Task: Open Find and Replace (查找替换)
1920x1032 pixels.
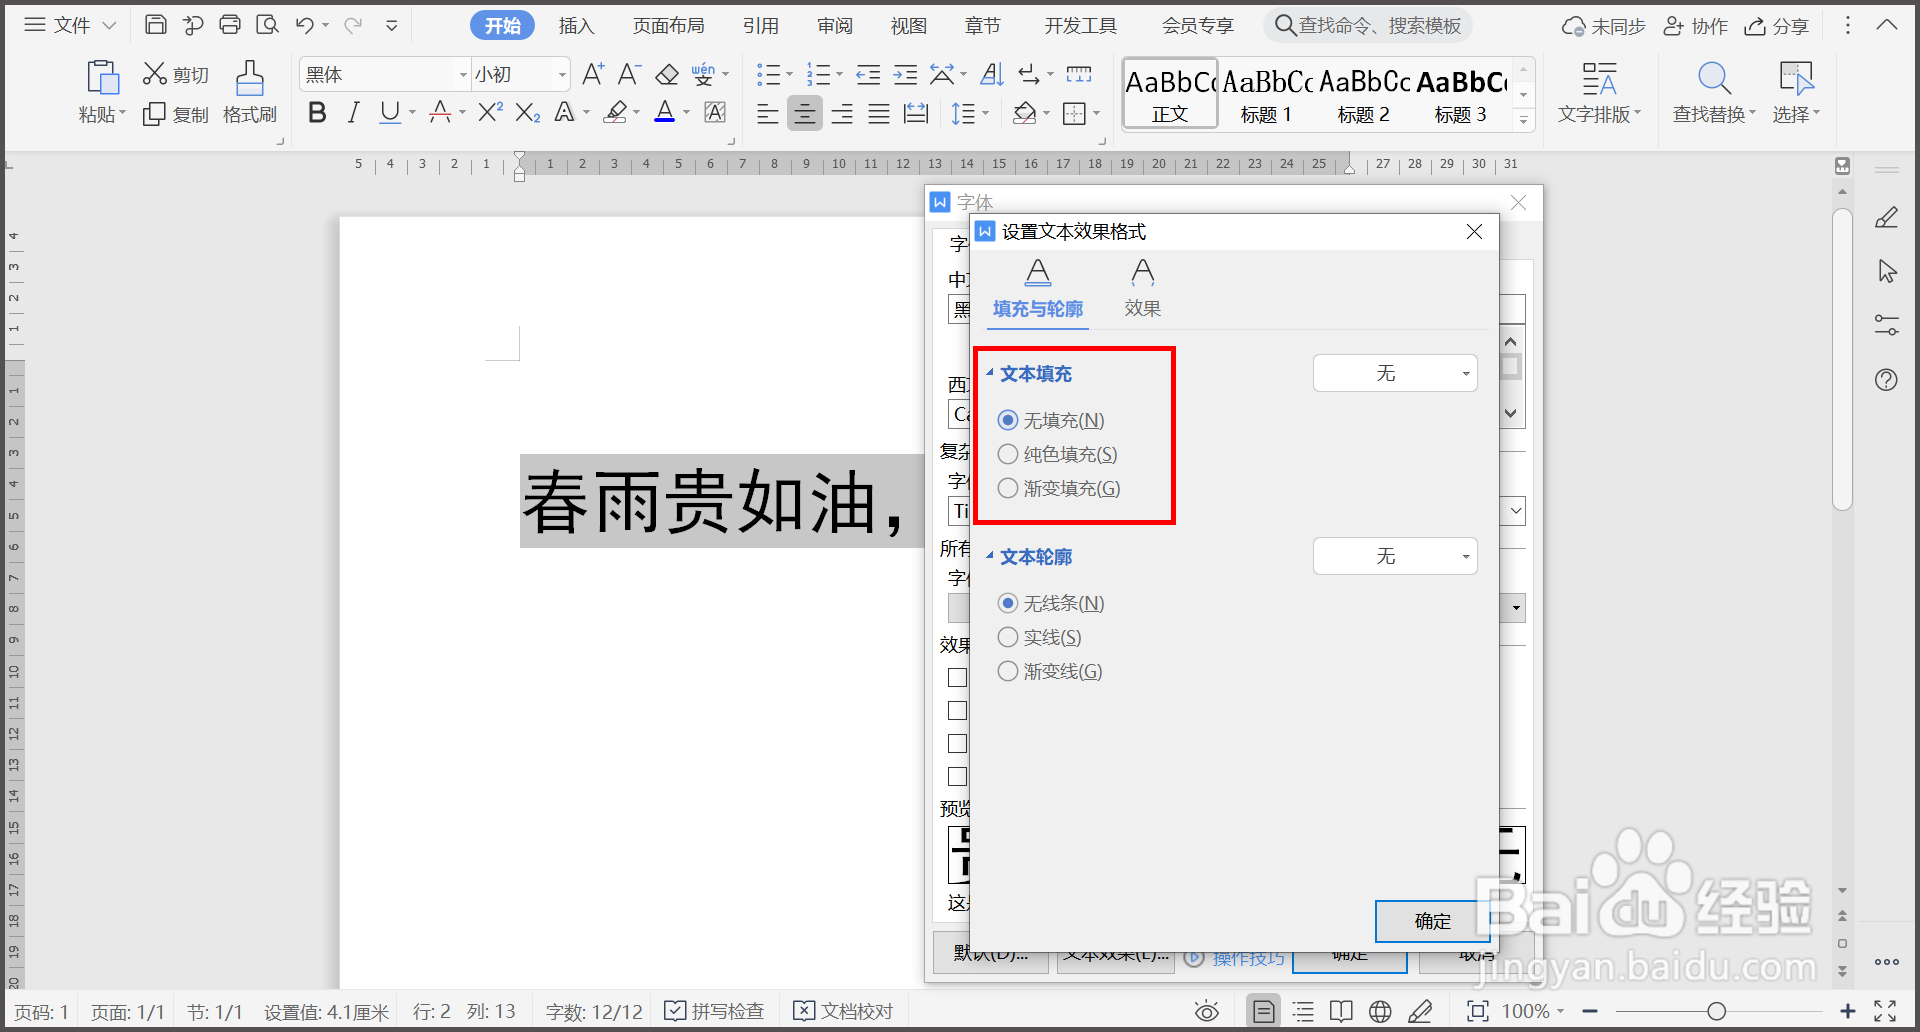Action: click(1714, 92)
